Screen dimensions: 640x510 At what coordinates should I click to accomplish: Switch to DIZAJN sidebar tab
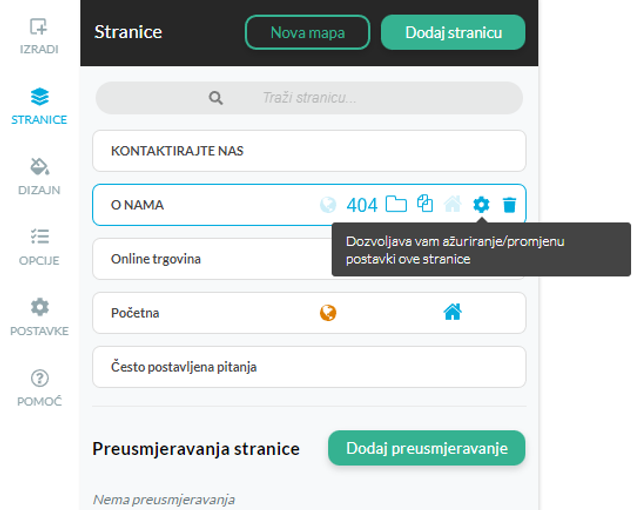pyautogui.click(x=39, y=177)
